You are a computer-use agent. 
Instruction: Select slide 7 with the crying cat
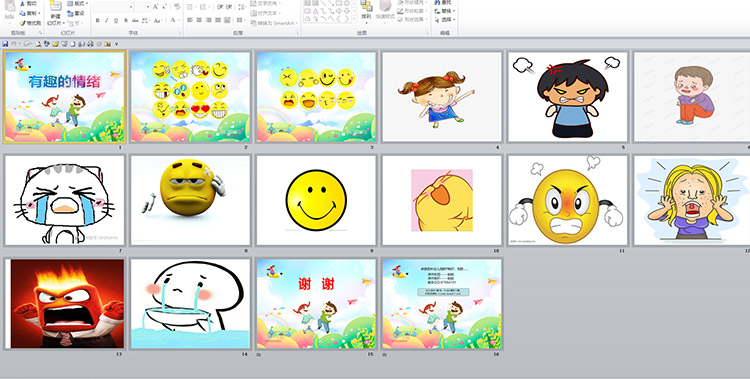[x=65, y=200]
